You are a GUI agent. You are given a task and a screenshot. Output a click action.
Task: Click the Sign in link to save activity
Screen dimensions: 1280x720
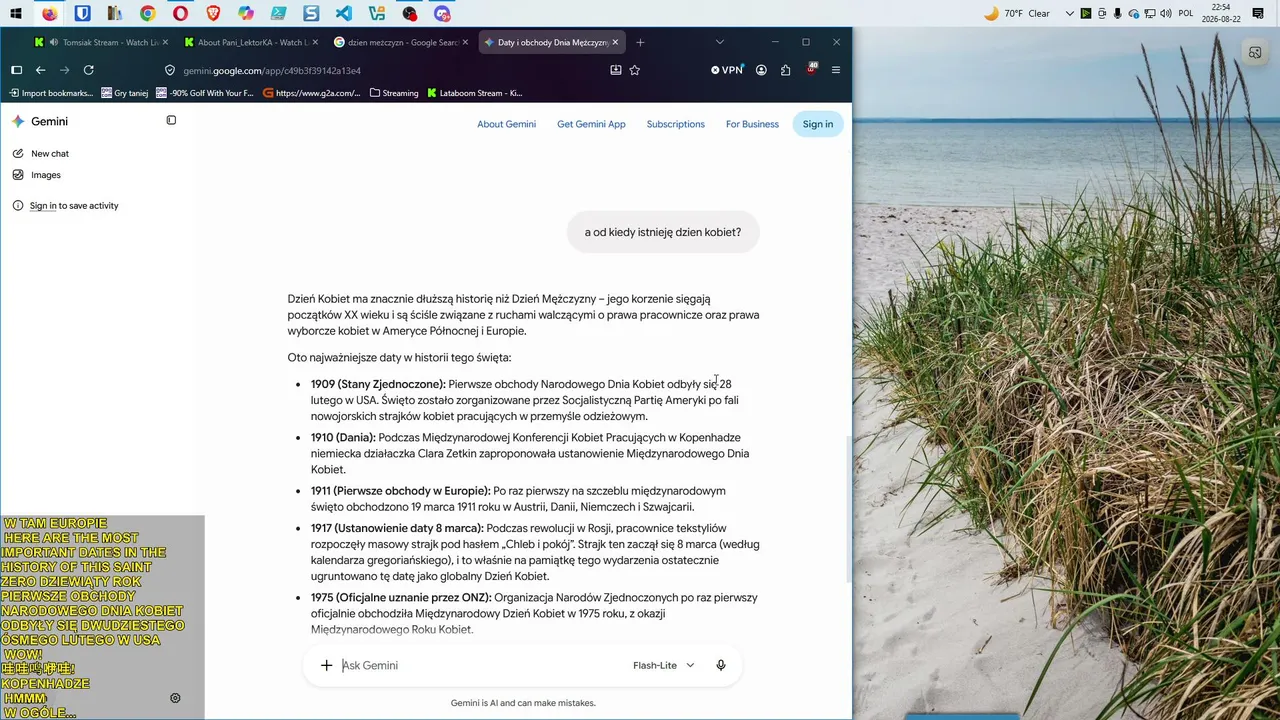43,206
